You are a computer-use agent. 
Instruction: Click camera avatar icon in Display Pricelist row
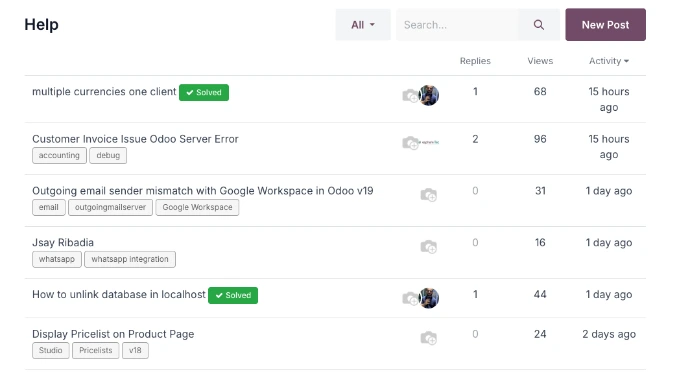429,338
